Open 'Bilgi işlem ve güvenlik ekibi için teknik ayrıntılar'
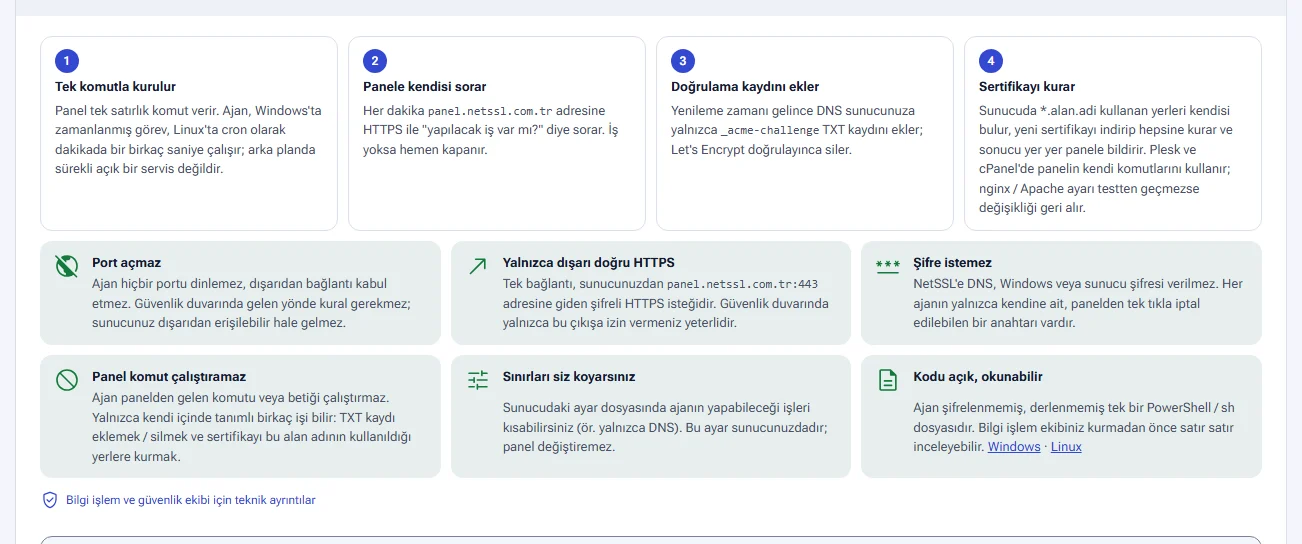The height and width of the screenshot is (544, 1302). coord(190,500)
